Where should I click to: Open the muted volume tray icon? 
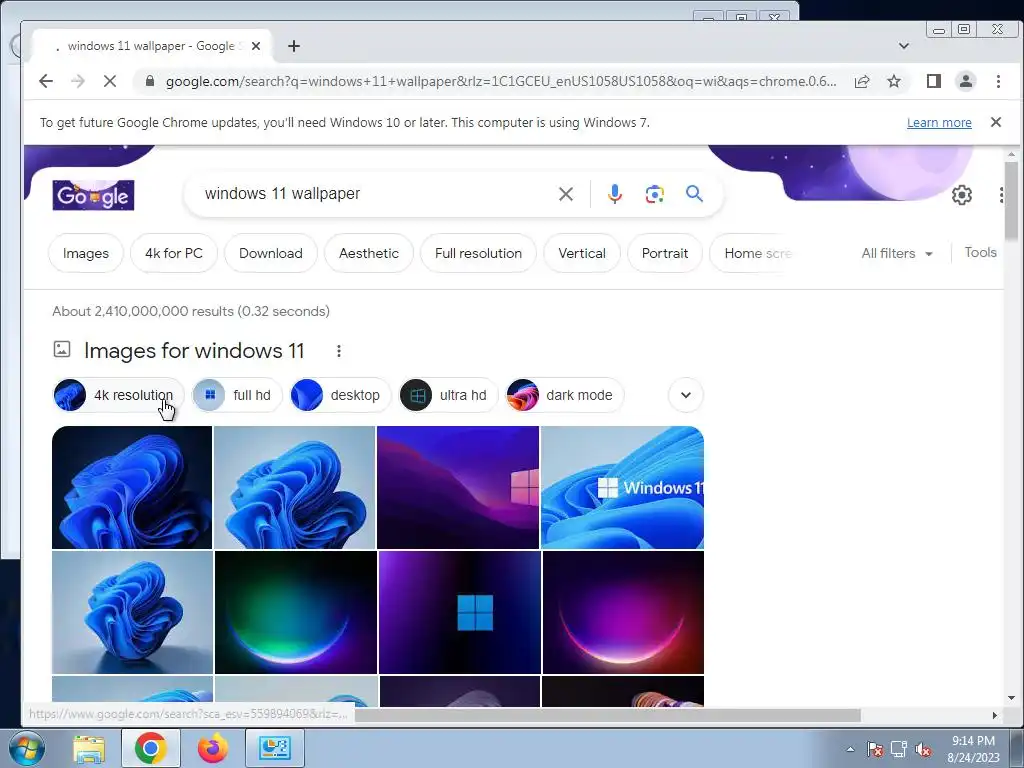click(x=923, y=749)
